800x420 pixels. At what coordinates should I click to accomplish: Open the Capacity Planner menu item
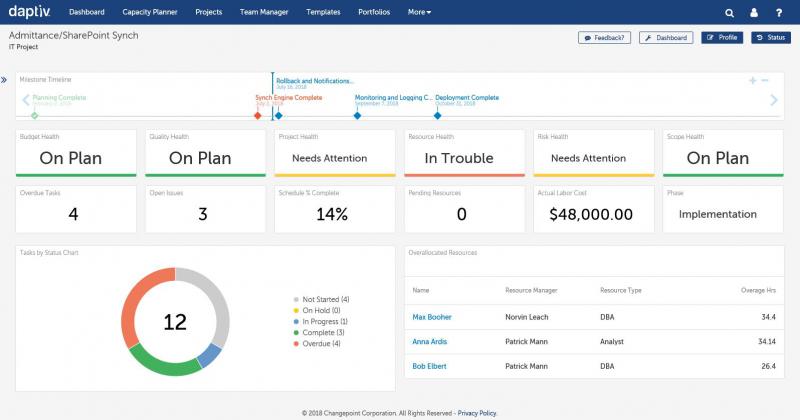(150, 13)
